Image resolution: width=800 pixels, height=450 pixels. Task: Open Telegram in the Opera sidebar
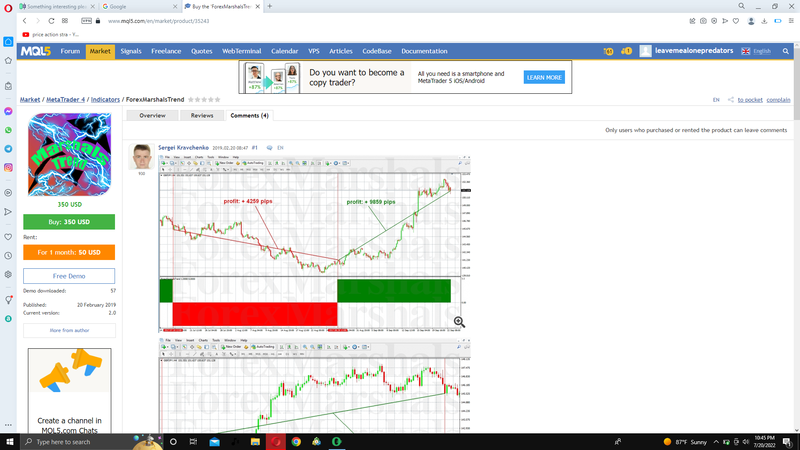click(8, 149)
